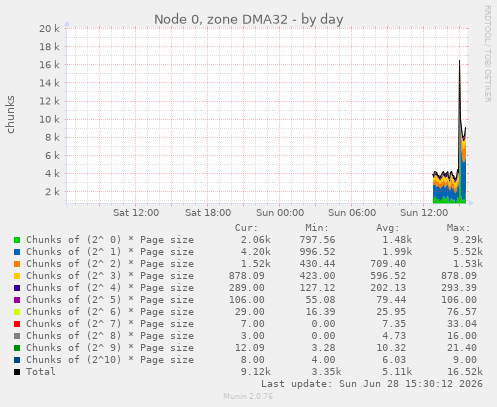This screenshot has width=497, height=407.
Task: Click the '16 k' y-axis label
Action: (x=50, y=65)
